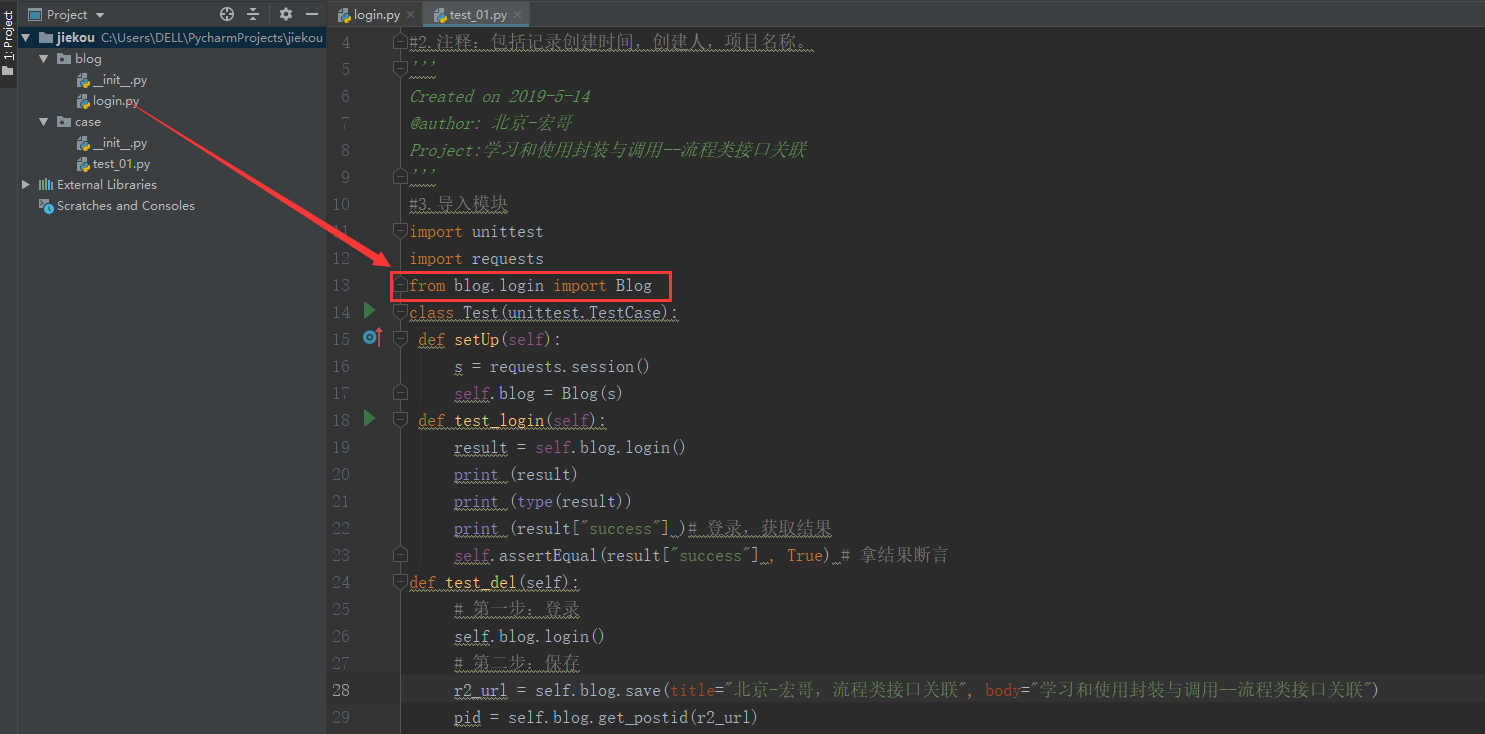Collapse the setUp method fold marker on line 15

click(x=401, y=338)
